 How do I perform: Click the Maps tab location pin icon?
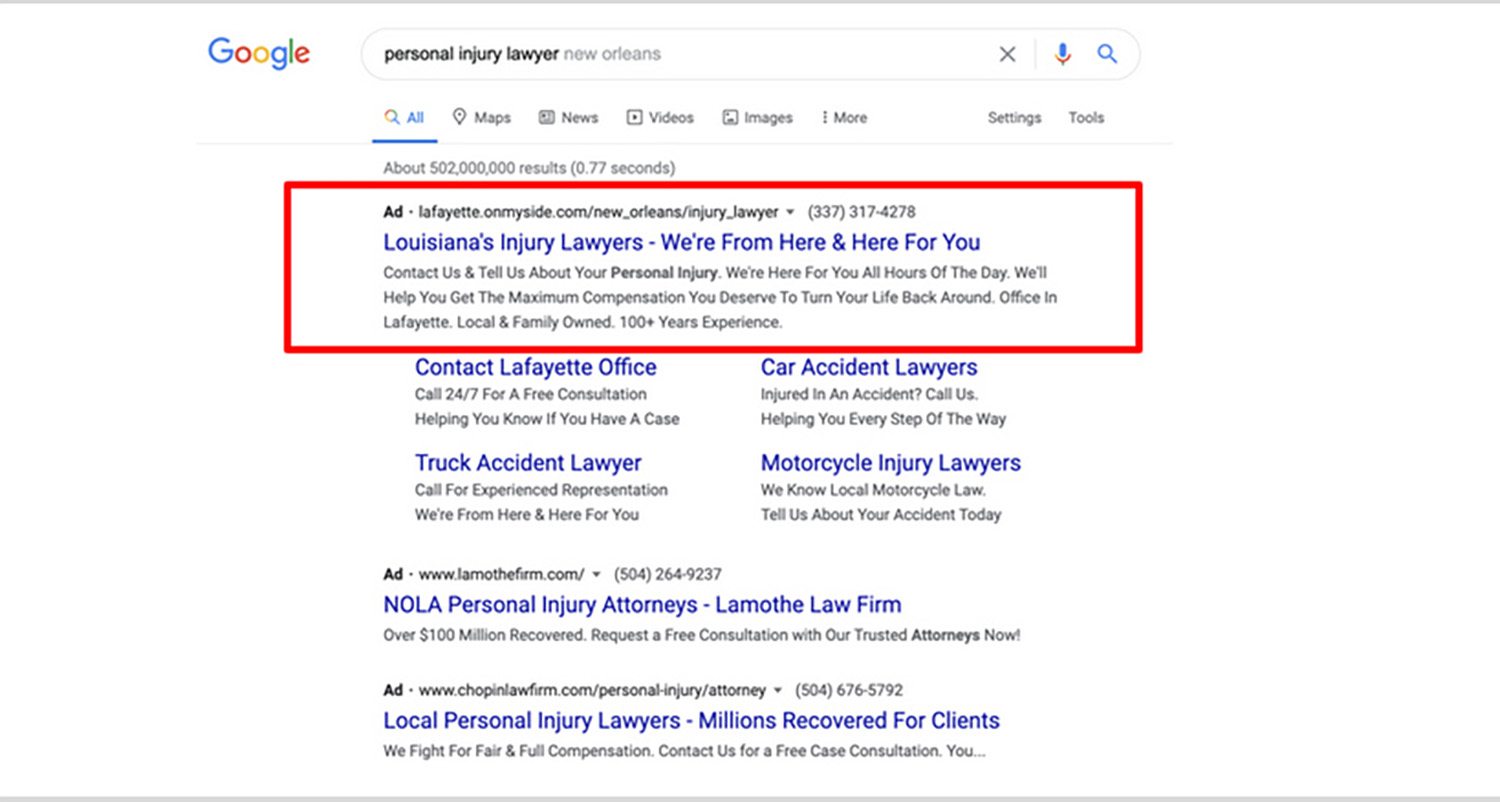459,117
